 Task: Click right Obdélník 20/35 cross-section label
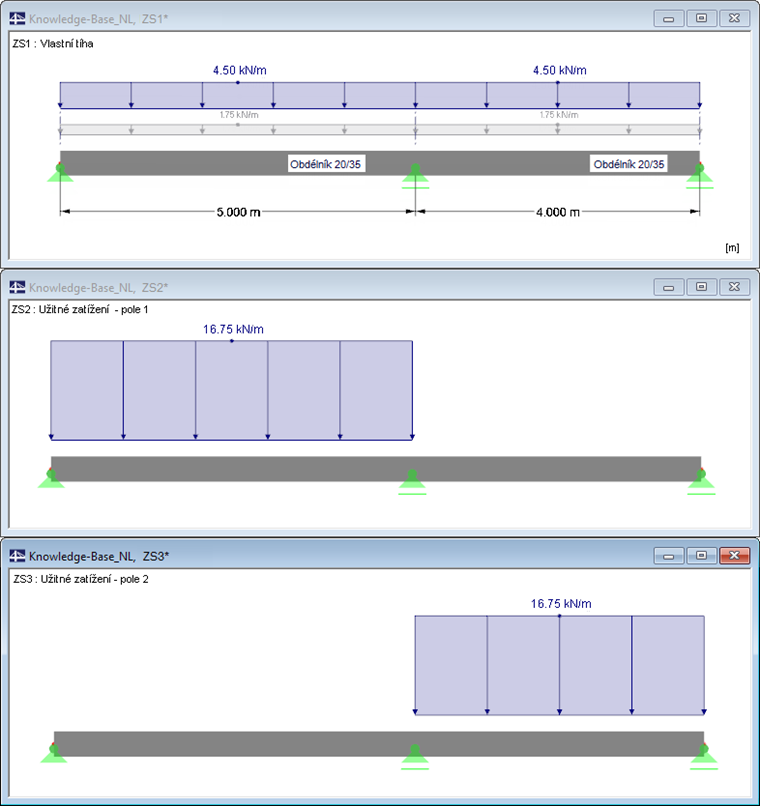[629, 164]
